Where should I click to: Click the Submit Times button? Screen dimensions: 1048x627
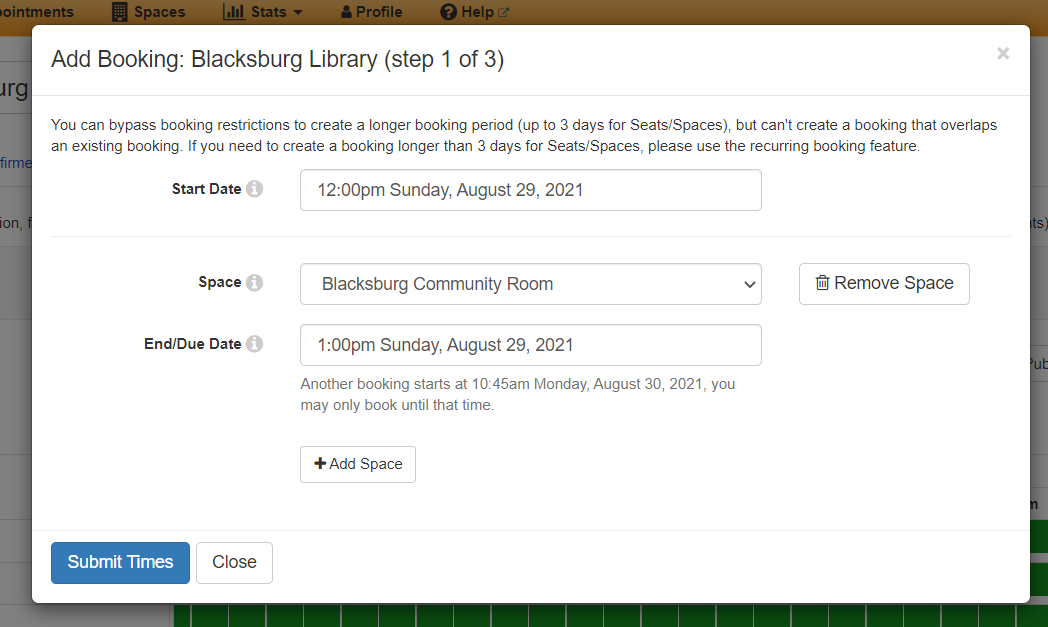[120, 563]
